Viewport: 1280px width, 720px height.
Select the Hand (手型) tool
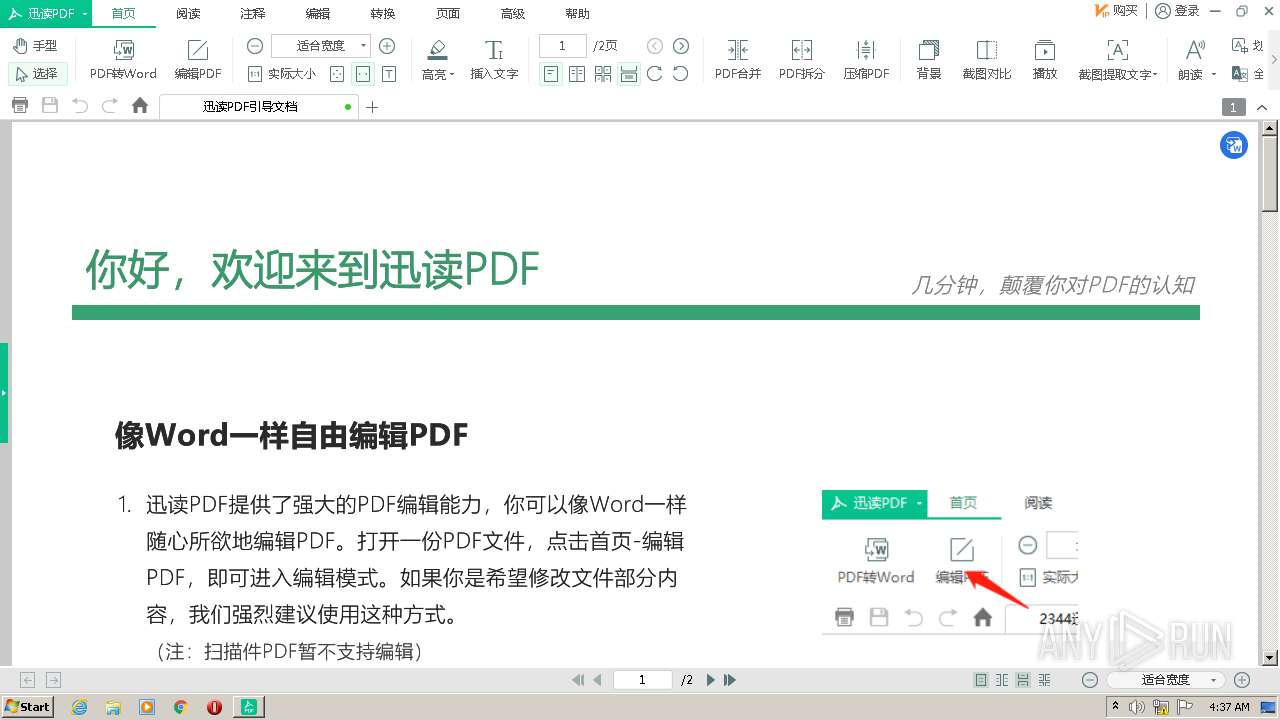36,46
